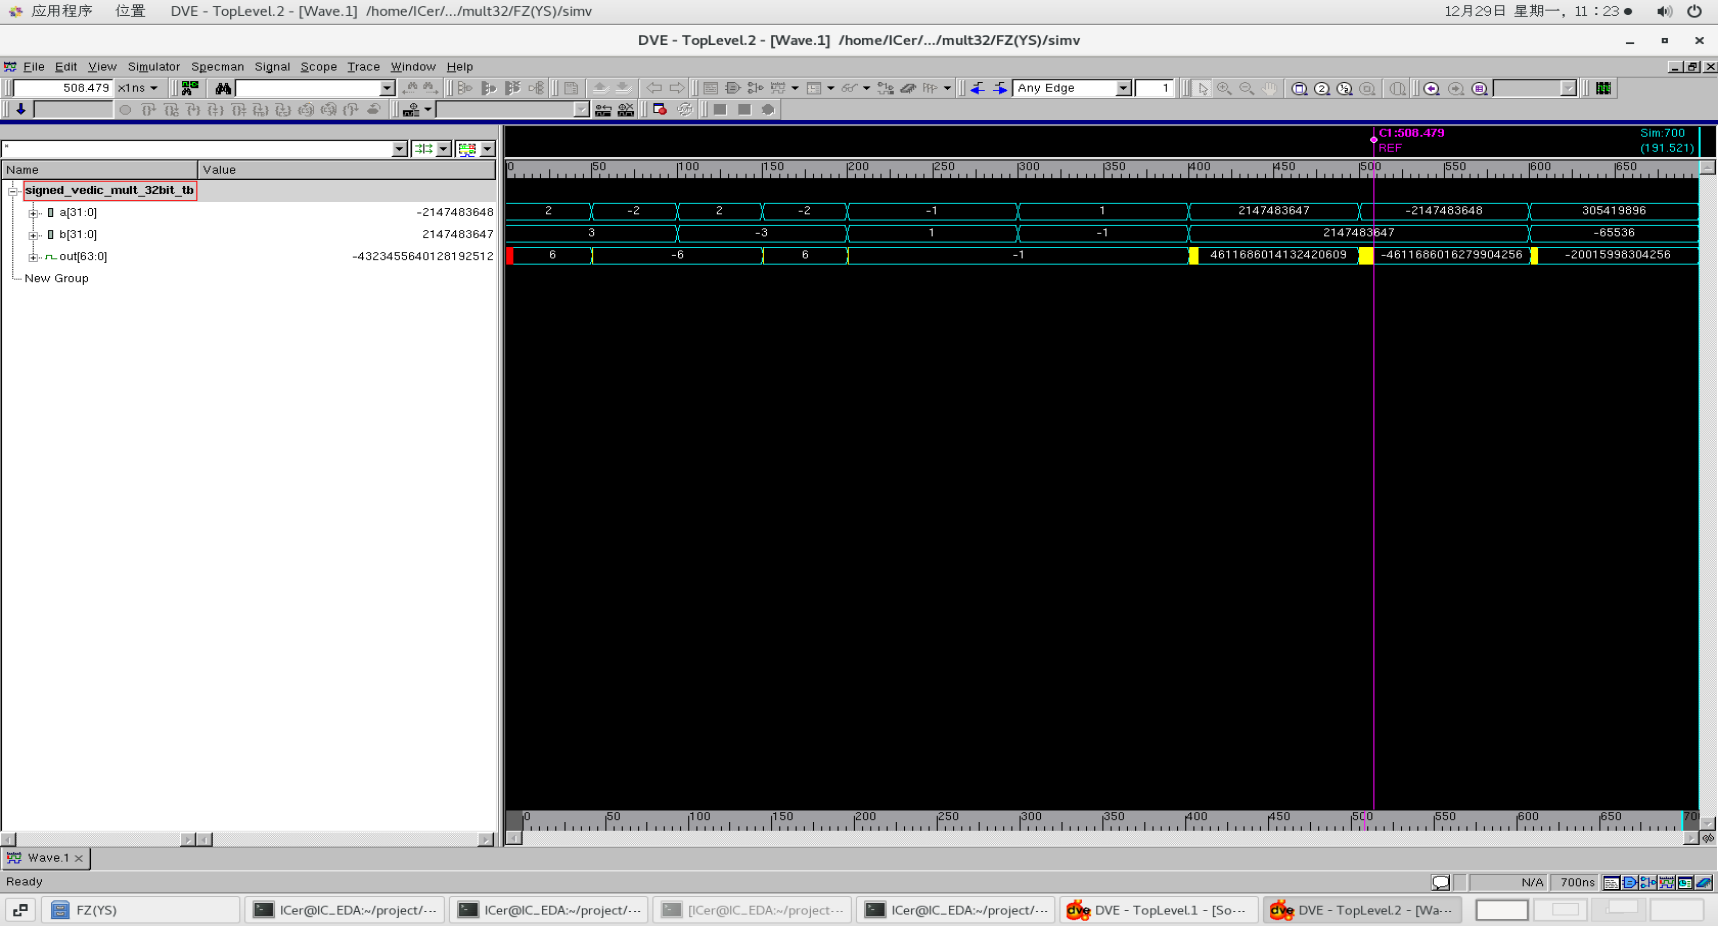Select the signed_vedic_mult_32bit_tb scope
This screenshot has width=1718, height=926.
[x=110, y=190]
